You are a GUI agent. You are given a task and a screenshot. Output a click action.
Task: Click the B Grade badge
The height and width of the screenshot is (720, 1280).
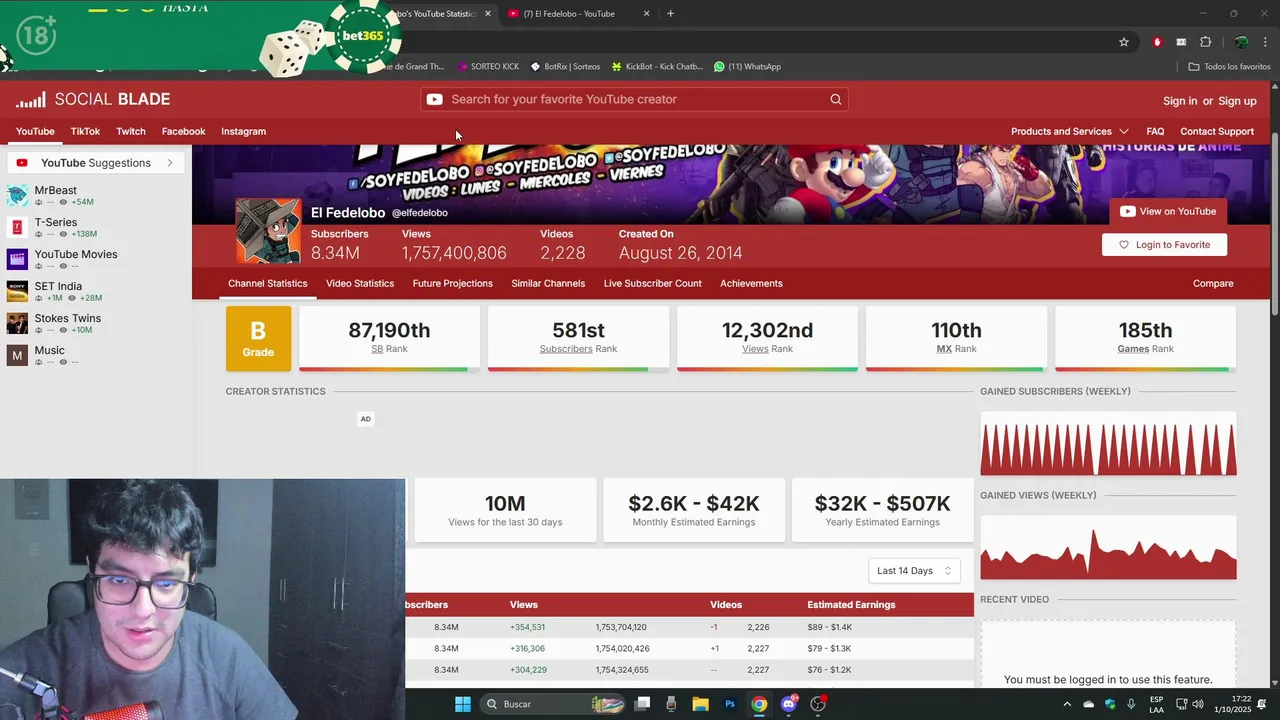[x=258, y=338]
